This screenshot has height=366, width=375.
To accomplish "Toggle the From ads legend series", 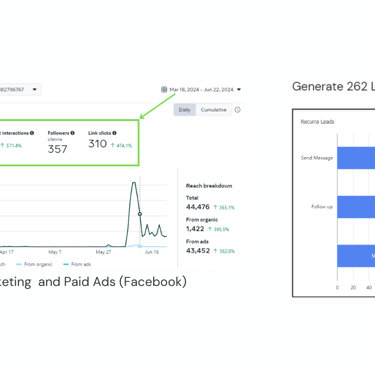I will coord(77,264).
